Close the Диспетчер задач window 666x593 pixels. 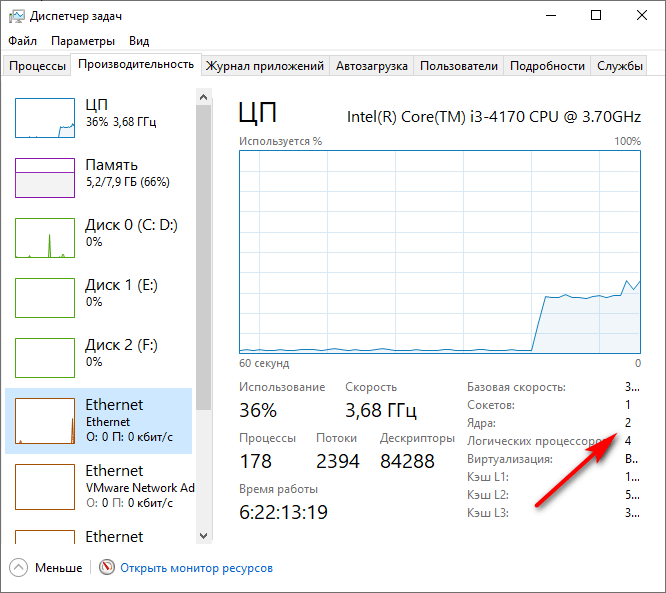(642, 16)
